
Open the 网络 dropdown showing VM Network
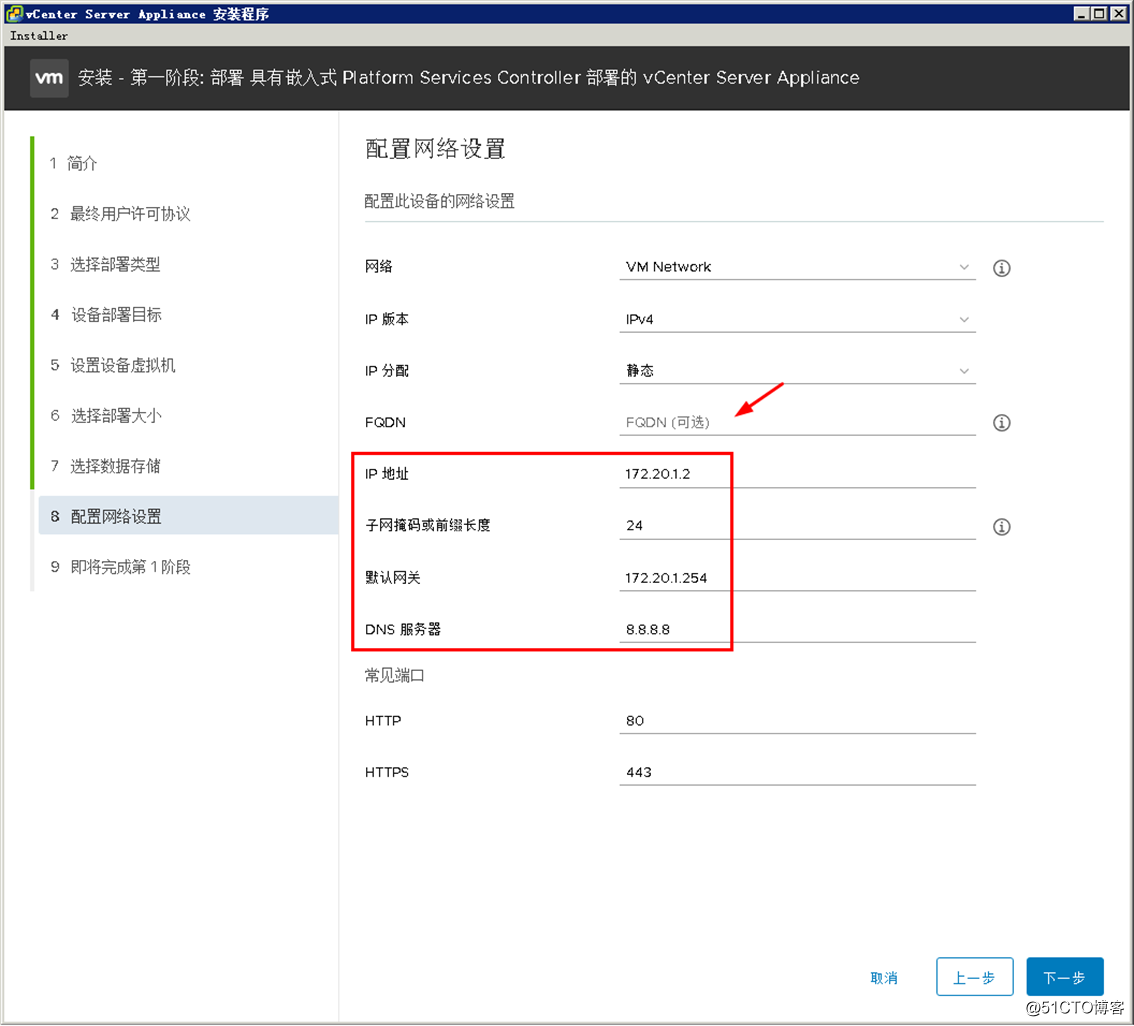[x=797, y=267]
